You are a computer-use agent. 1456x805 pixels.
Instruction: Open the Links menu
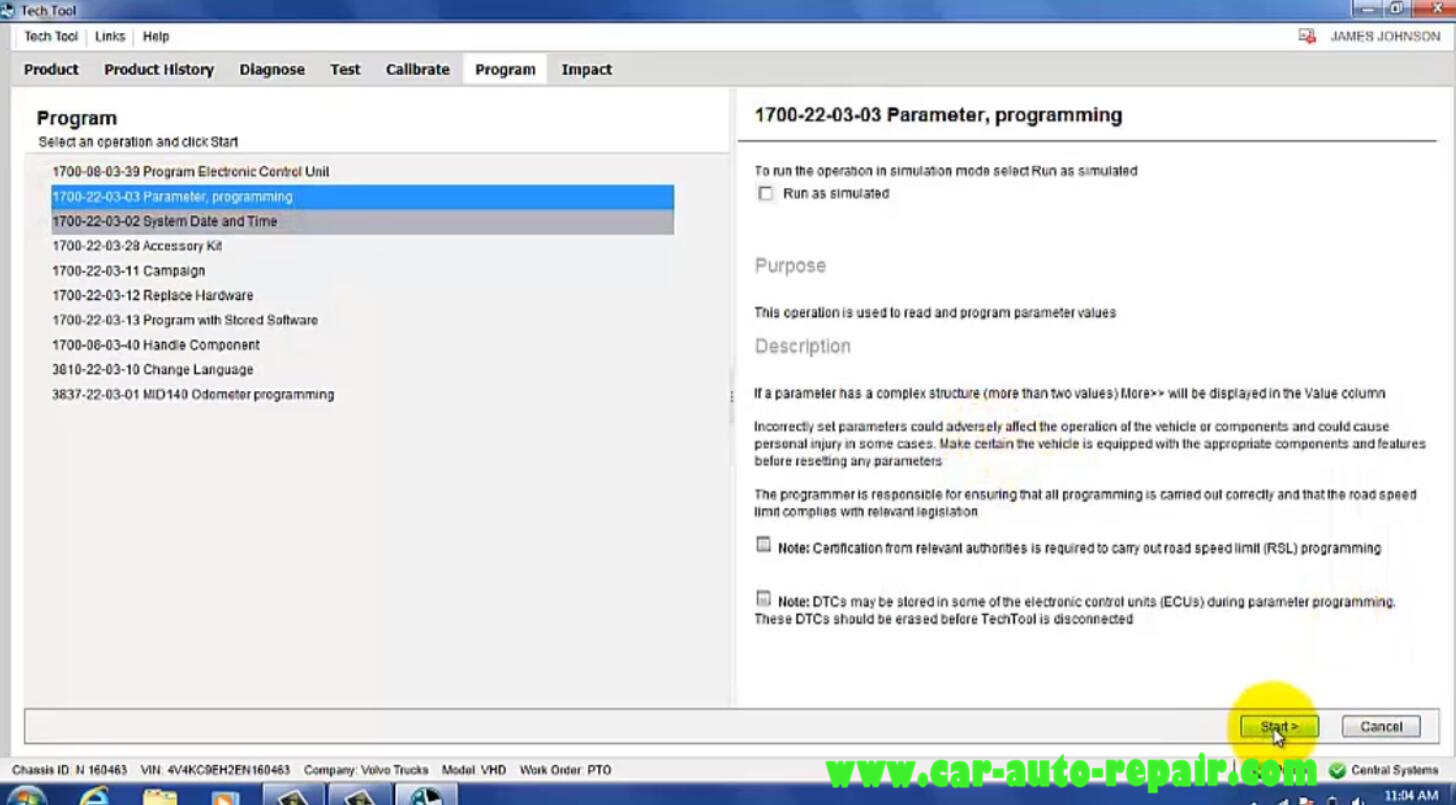(110, 36)
